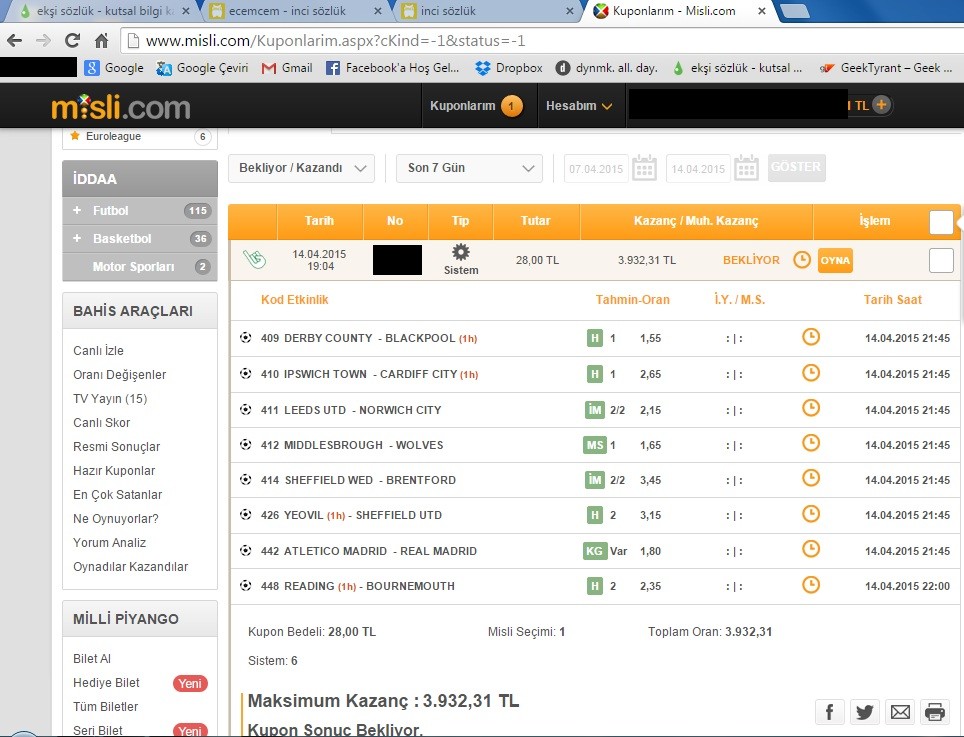
Task: Select Motor Sporları in the İDDAA menu
Action: coord(140,266)
